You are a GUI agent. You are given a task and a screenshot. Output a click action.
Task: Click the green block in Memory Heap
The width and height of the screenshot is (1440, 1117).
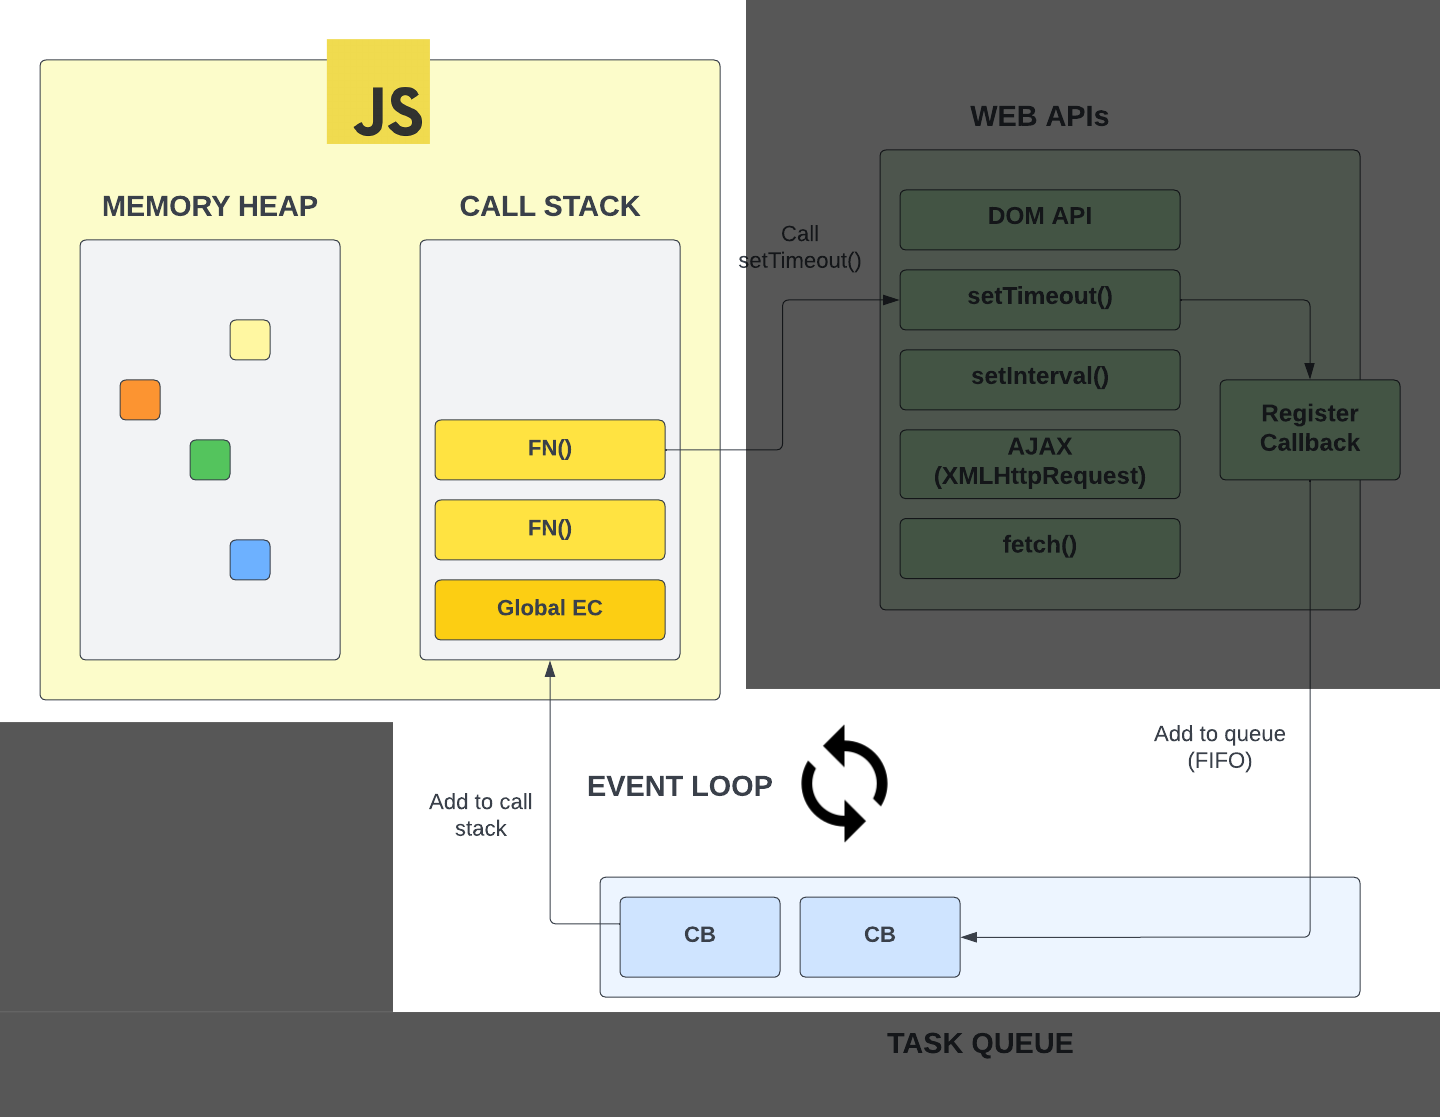209,460
